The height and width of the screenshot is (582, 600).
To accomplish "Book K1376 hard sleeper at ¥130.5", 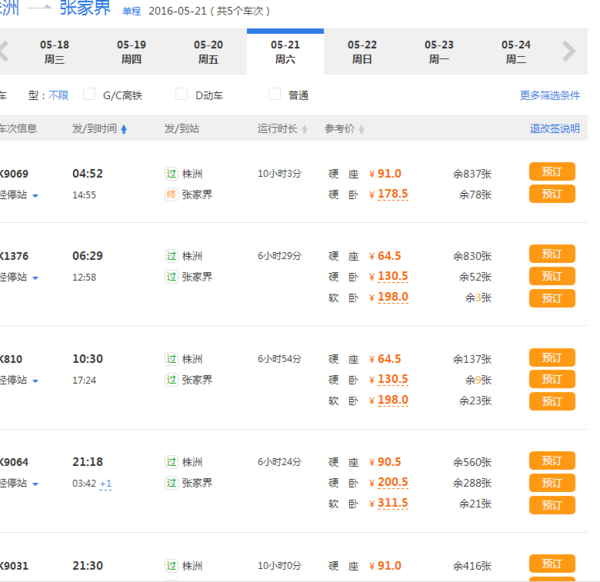I will point(552,276).
